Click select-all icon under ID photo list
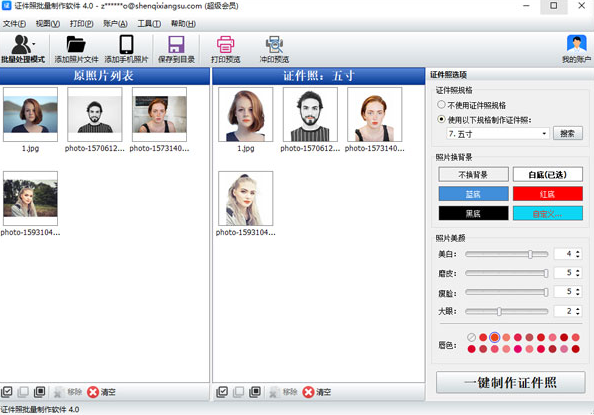Image resolution: width=594 pixels, height=415 pixels. [222, 392]
